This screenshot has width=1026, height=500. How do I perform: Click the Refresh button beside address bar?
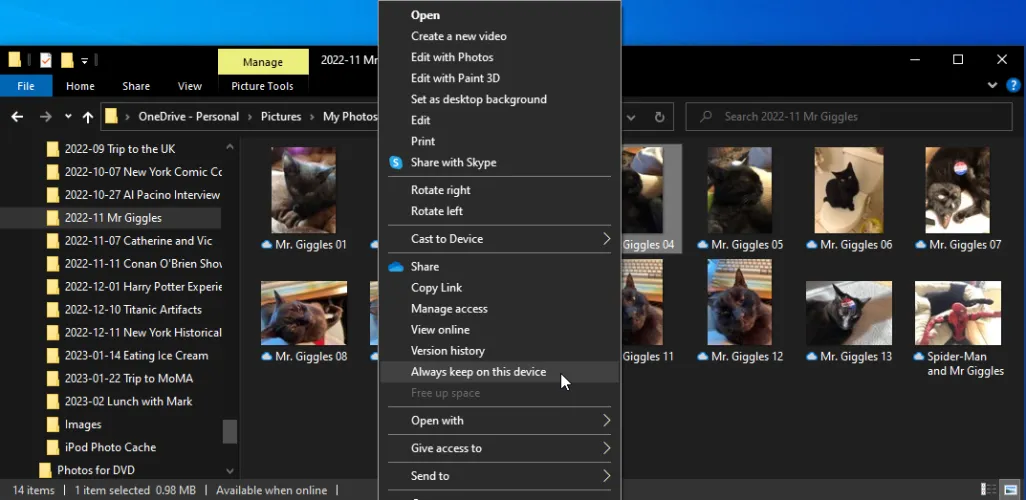[659, 117]
